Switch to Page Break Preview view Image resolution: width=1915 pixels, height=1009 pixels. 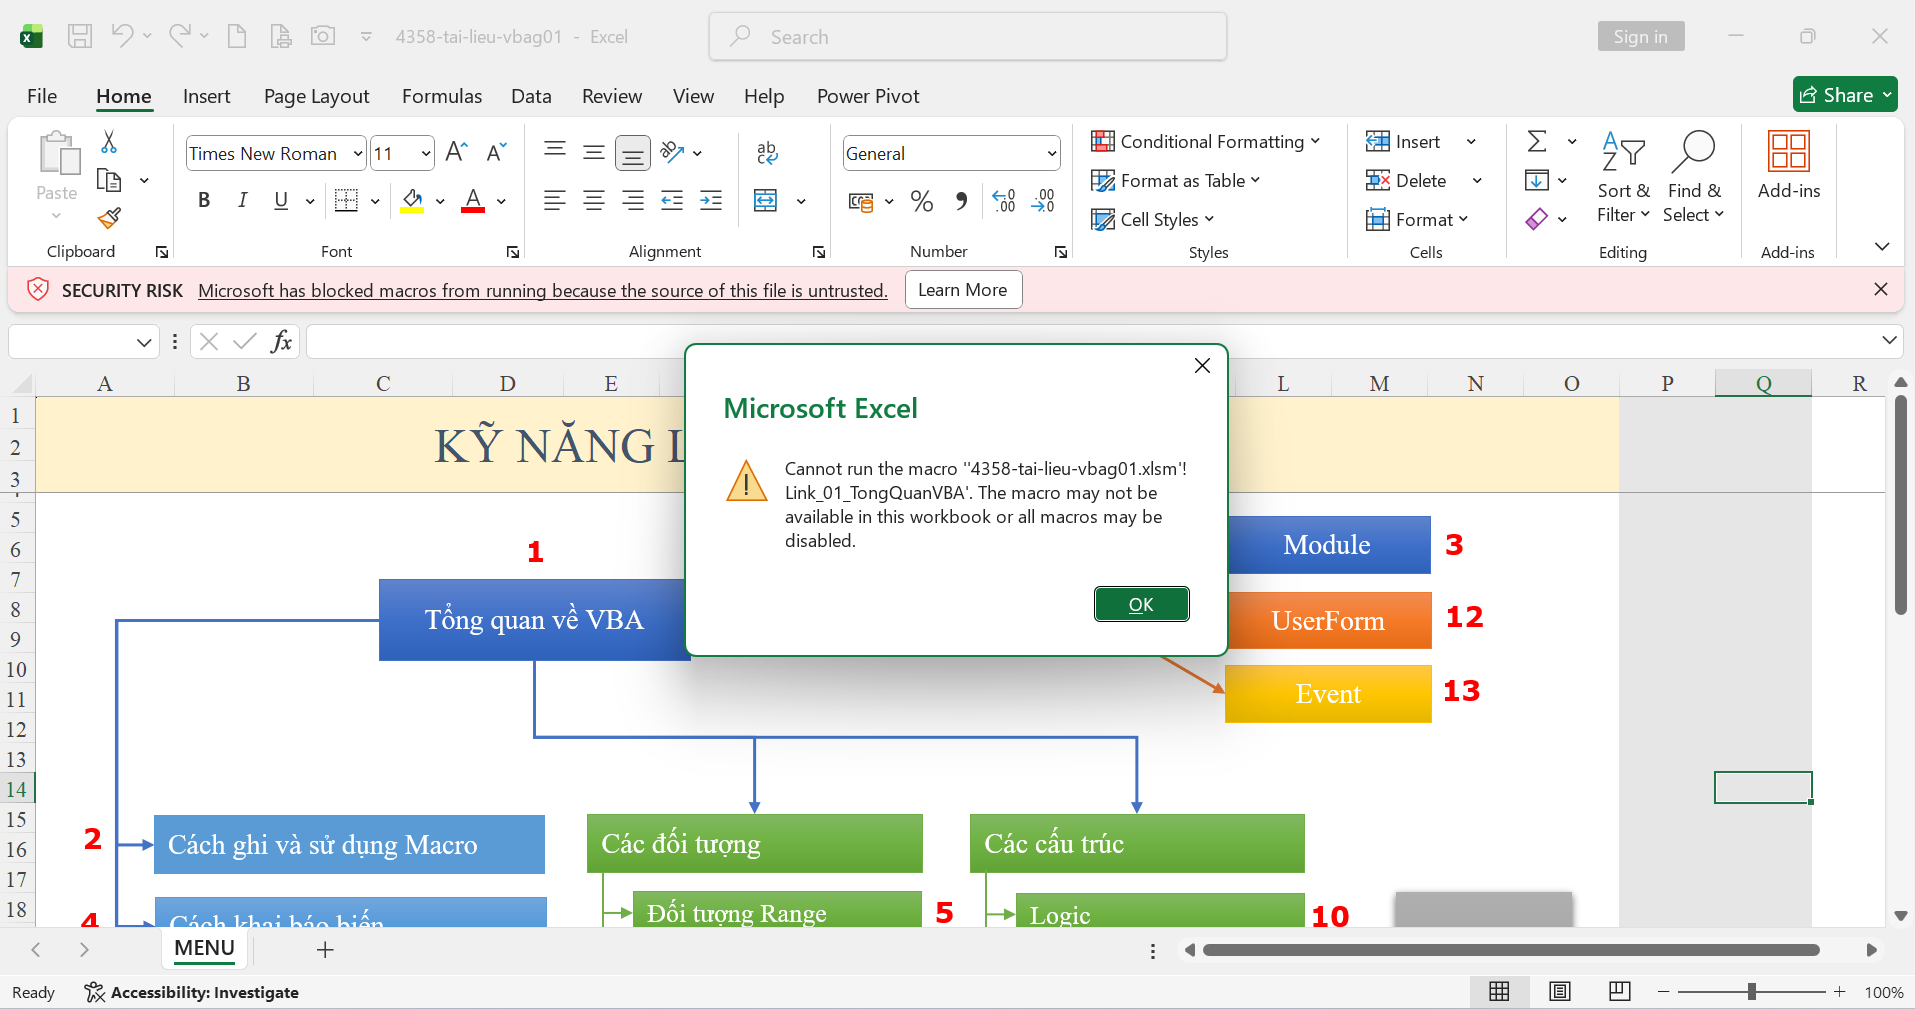click(x=1619, y=991)
